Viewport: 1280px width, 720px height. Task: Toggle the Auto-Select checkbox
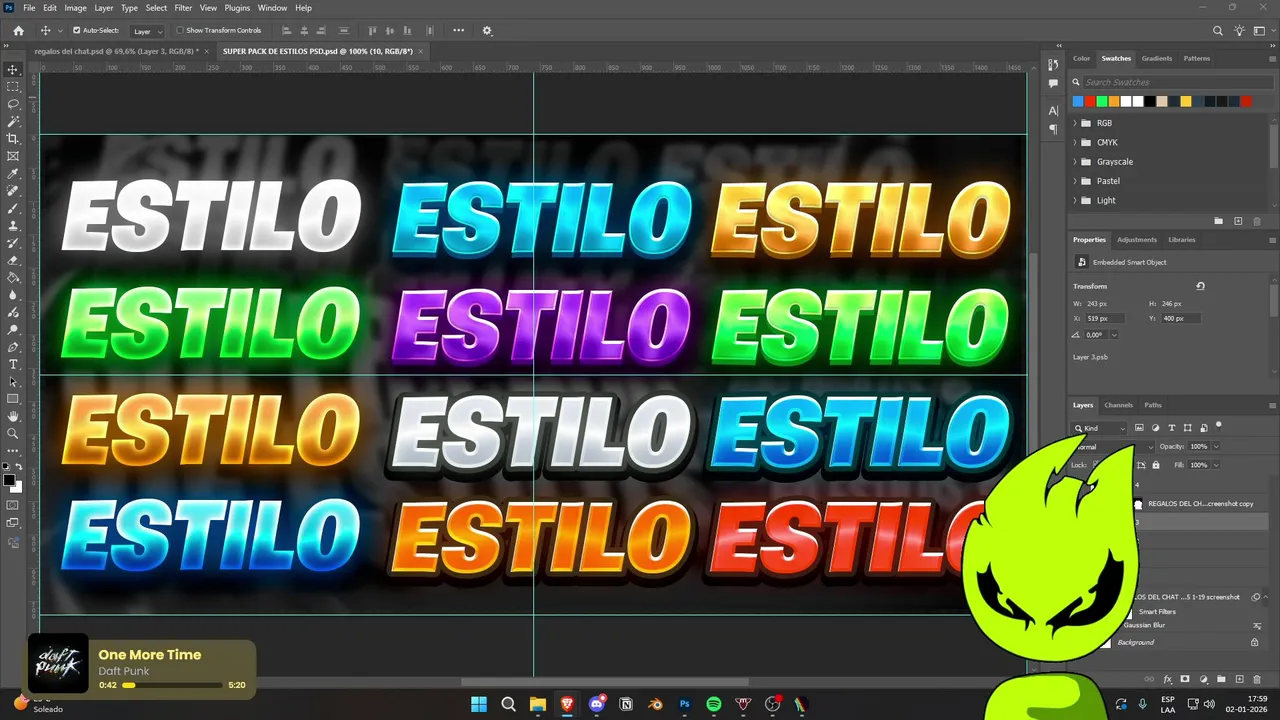click(x=77, y=30)
